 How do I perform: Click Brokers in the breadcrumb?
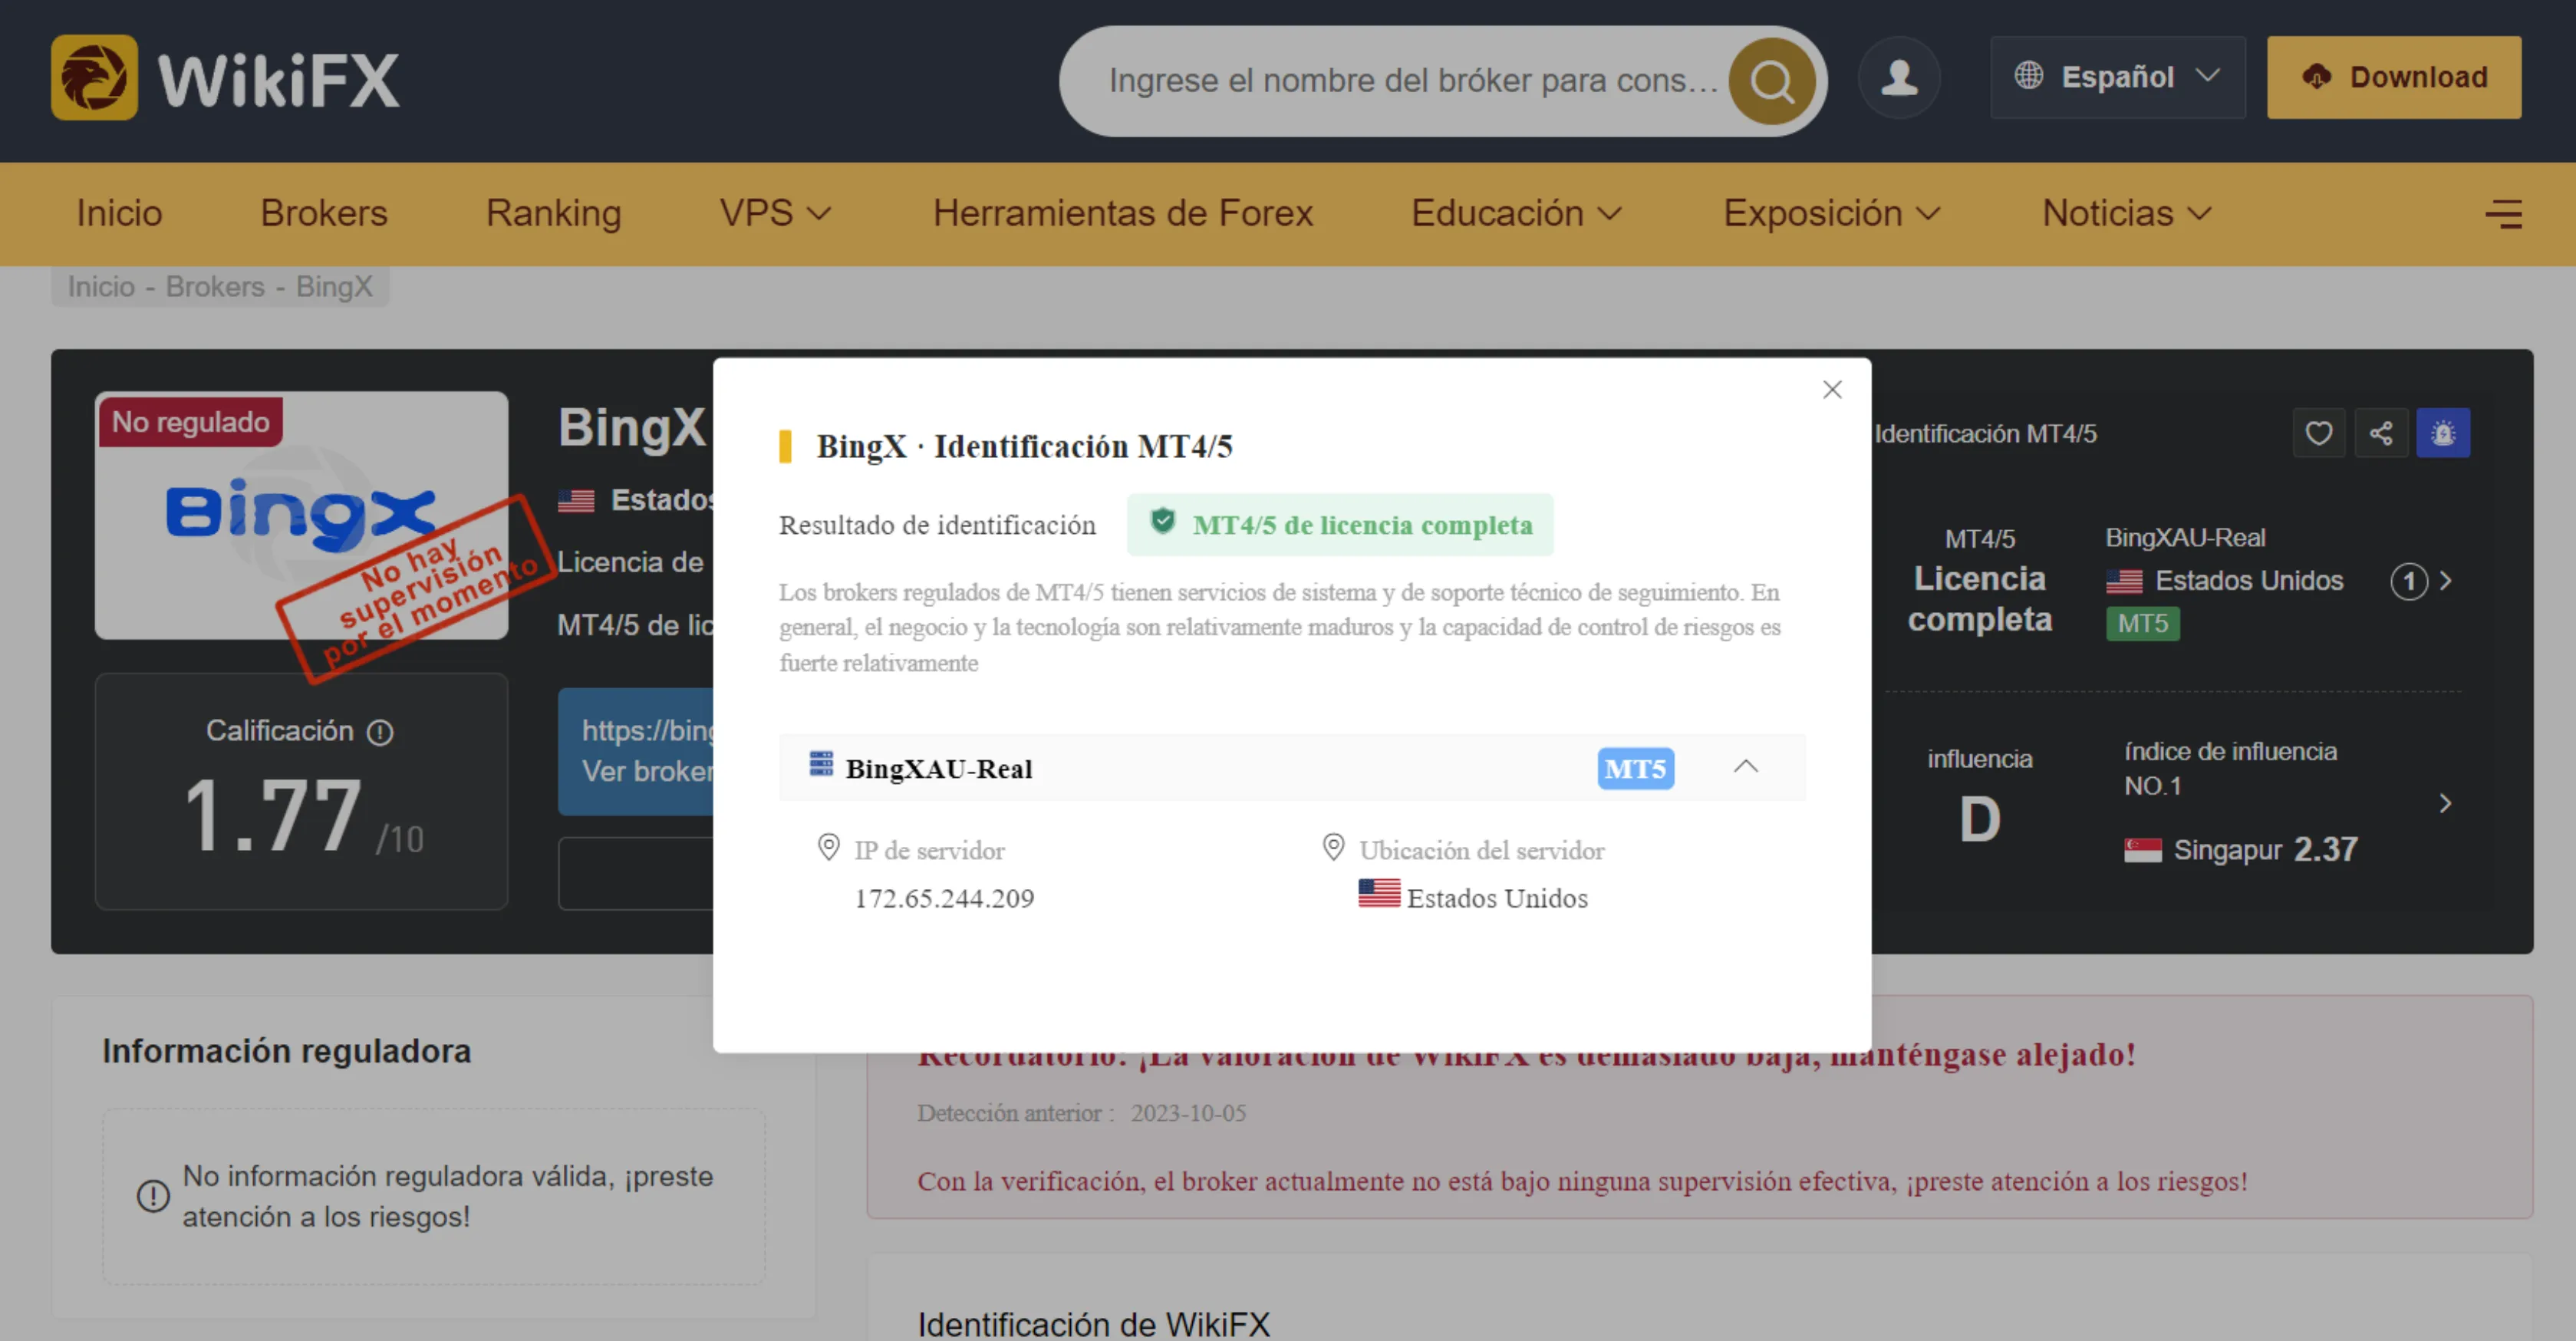coord(215,287)
